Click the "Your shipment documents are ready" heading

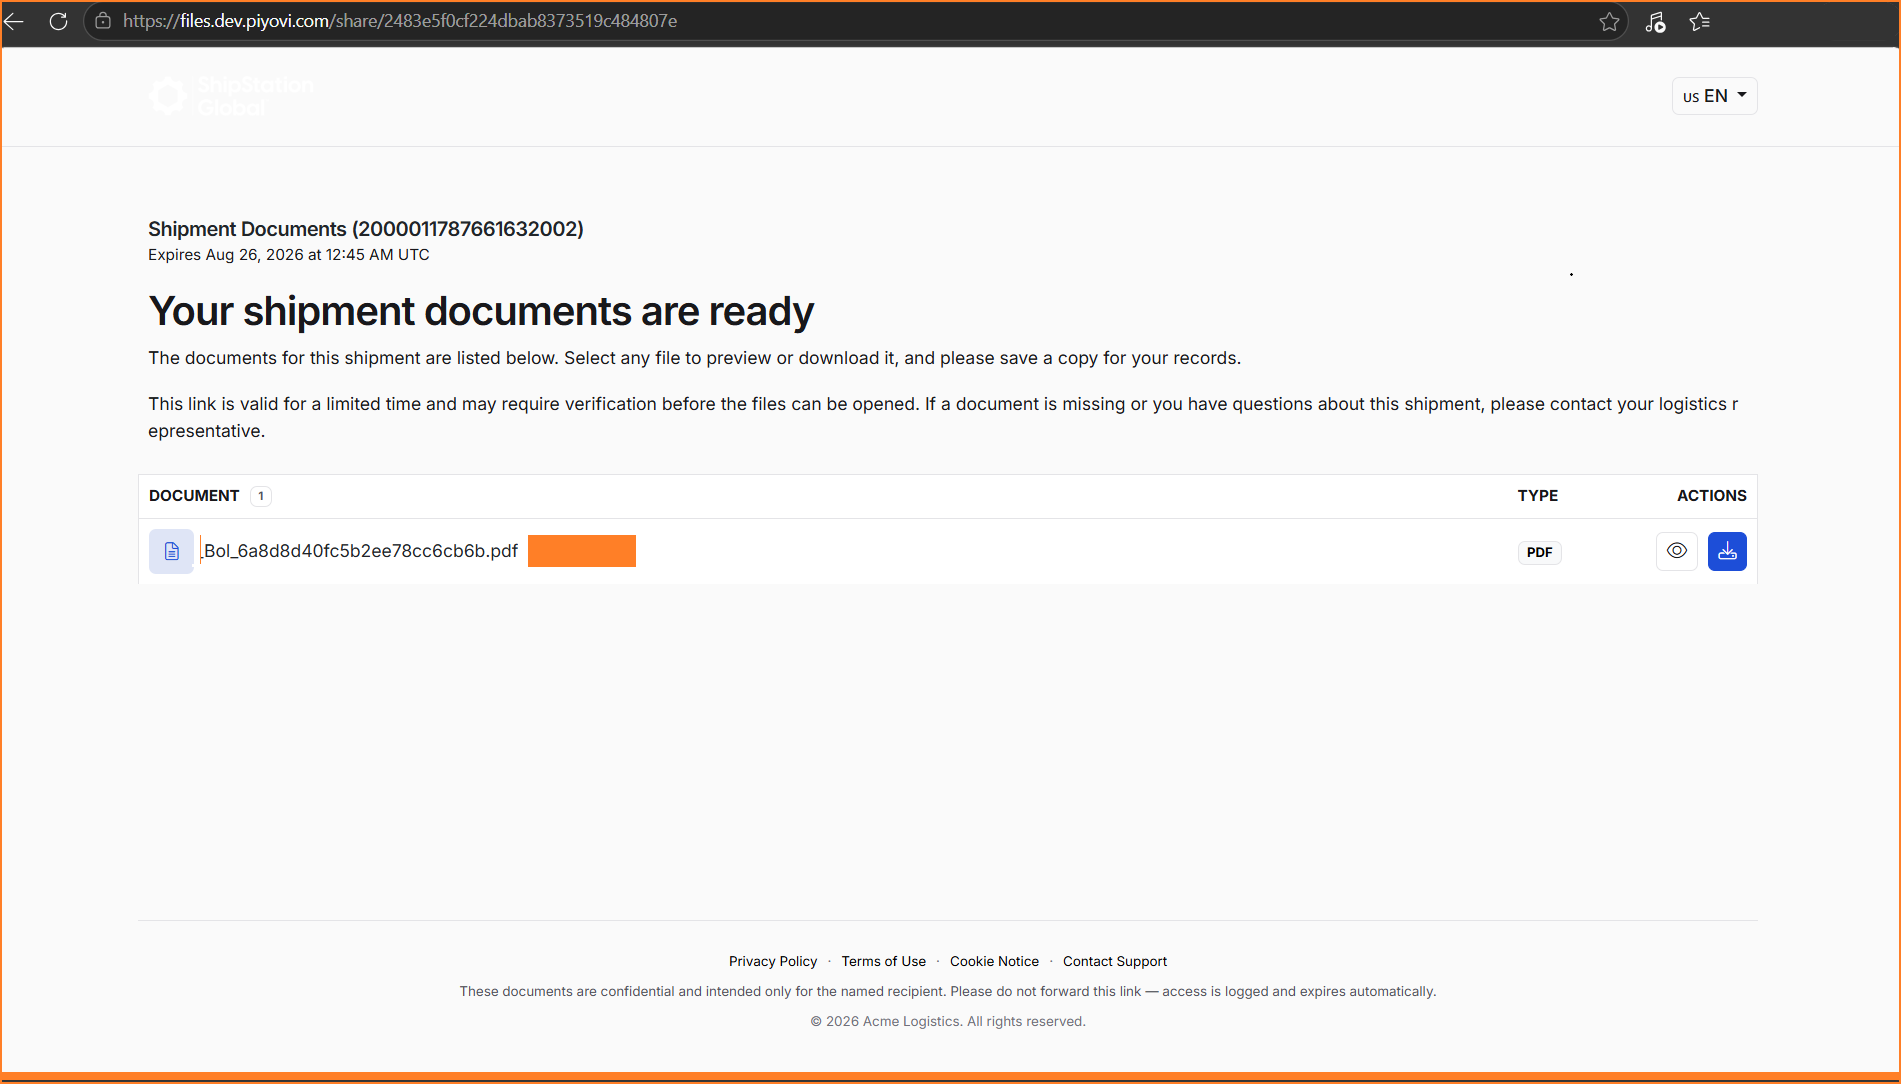coord(481,312)
